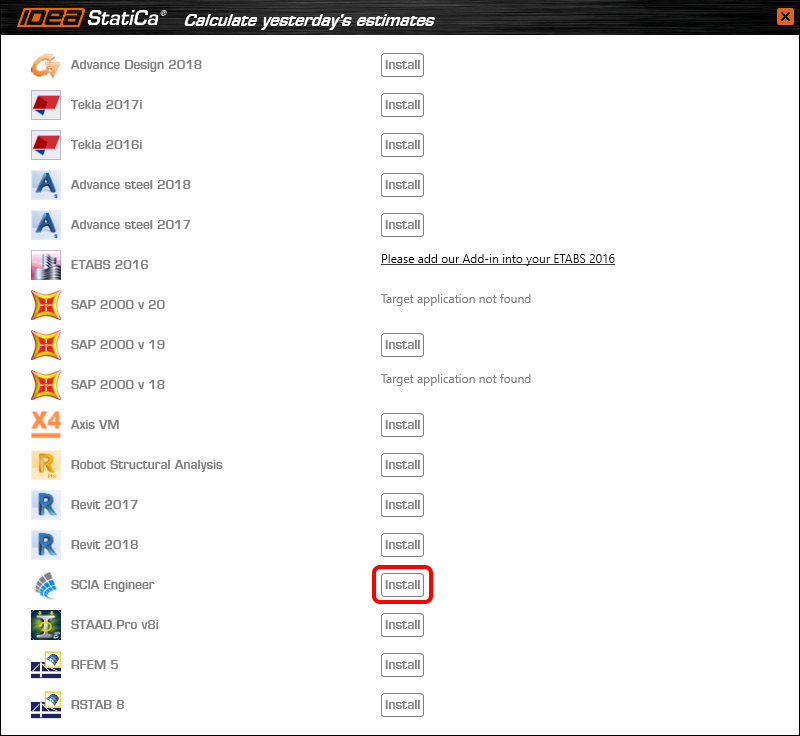800x736 pixels.
Task: Click the ETABS 2016 building icon
Action: (45, 265)
